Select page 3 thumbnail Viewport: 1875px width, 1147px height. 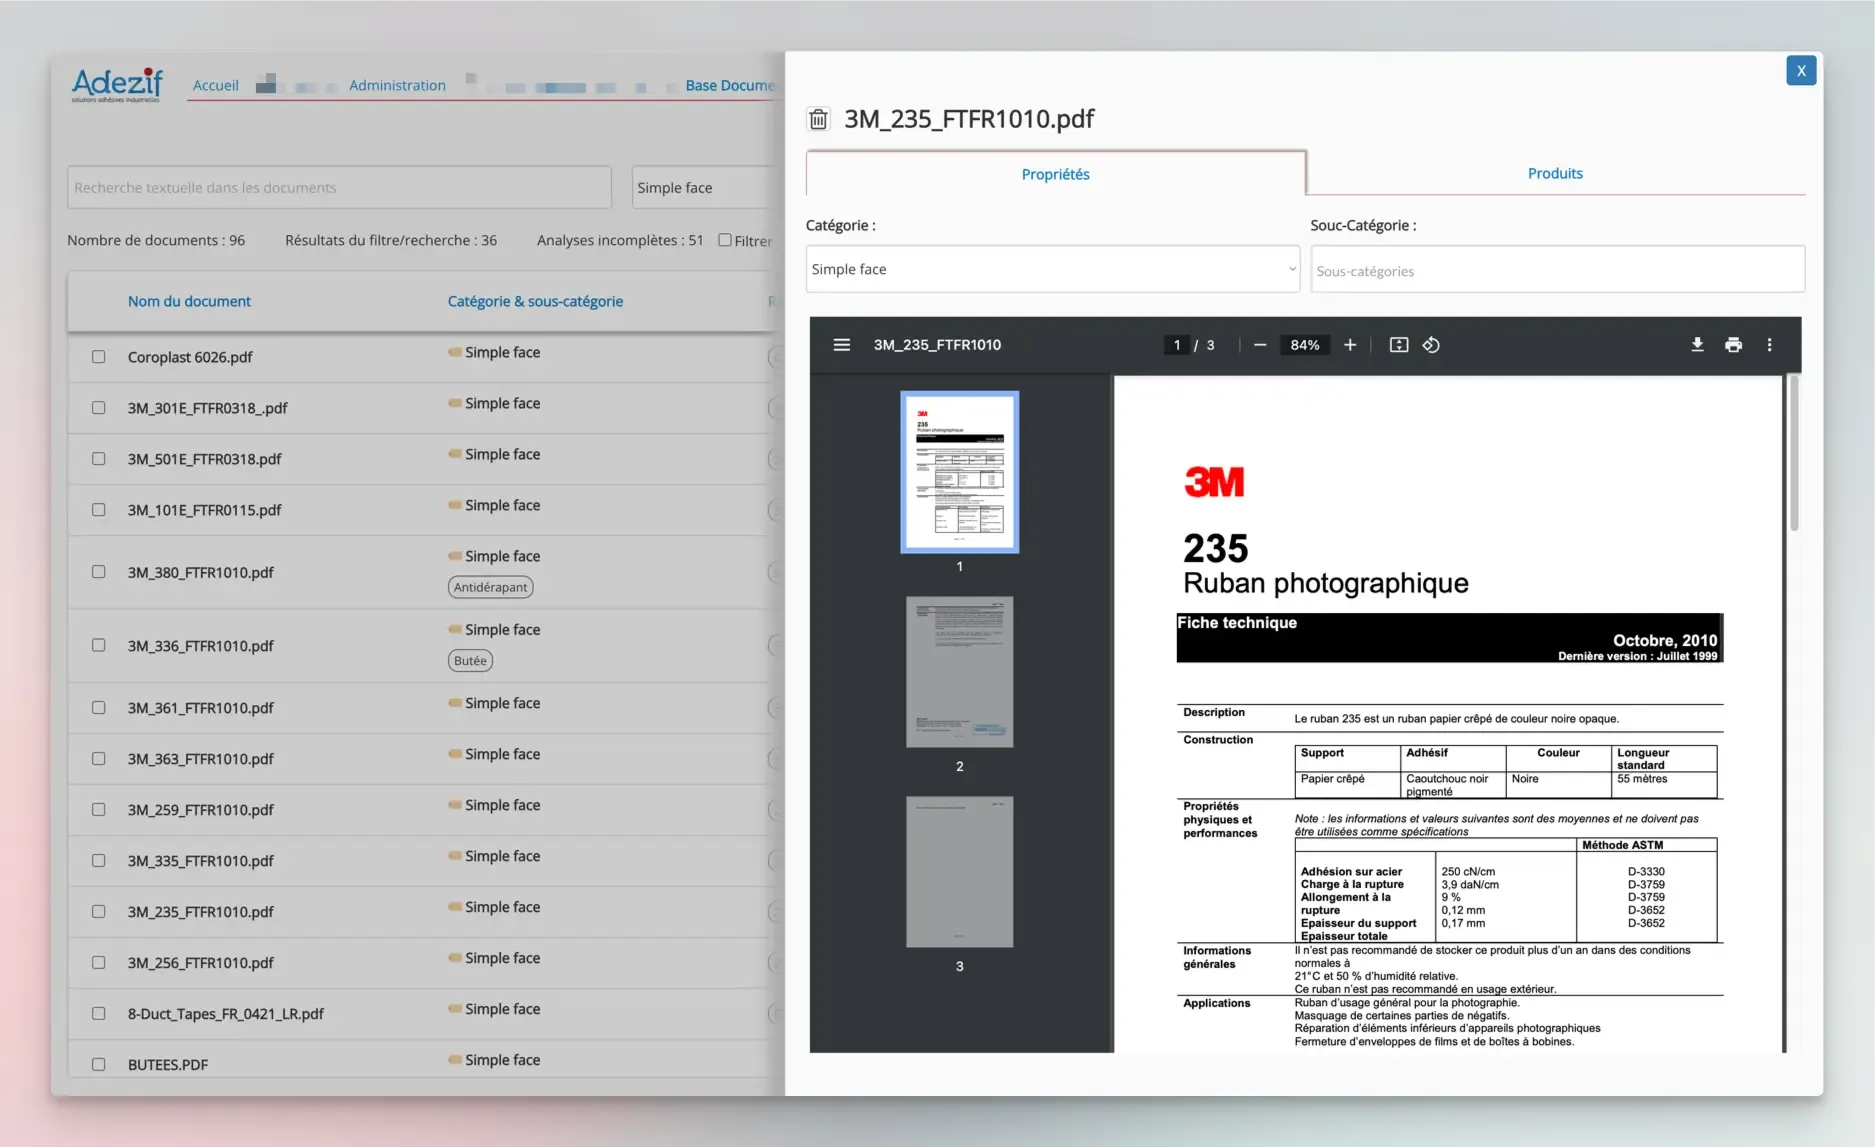coord(959,872)
